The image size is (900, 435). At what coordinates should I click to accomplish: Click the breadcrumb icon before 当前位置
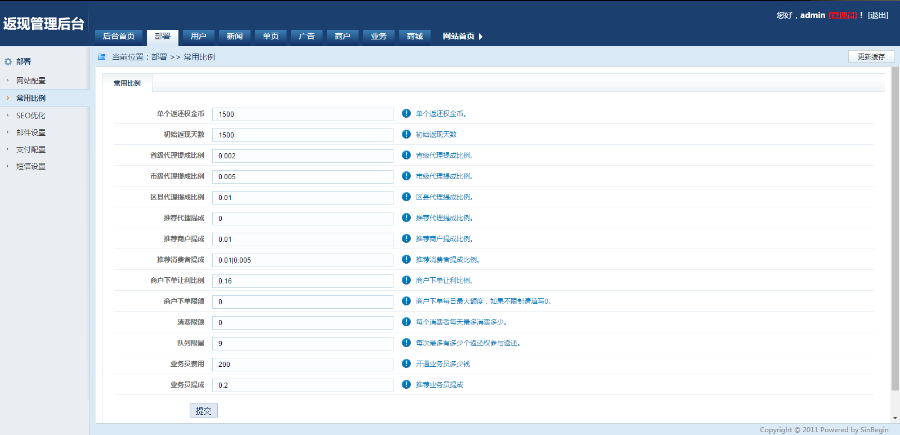[x=102, y=57]
